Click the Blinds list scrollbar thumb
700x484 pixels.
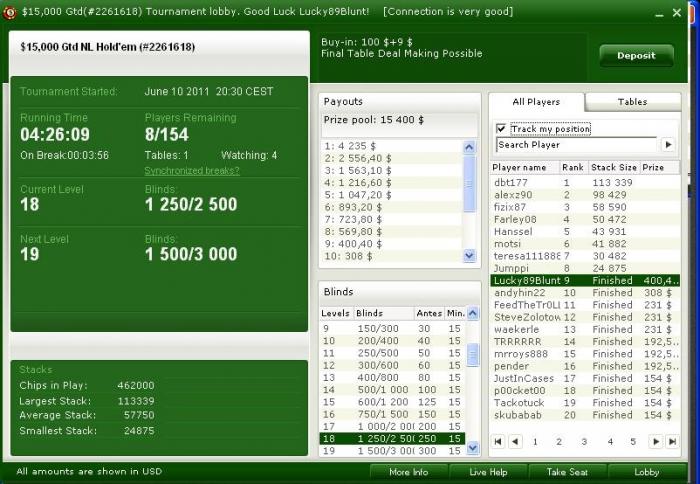tap(473, 355)
